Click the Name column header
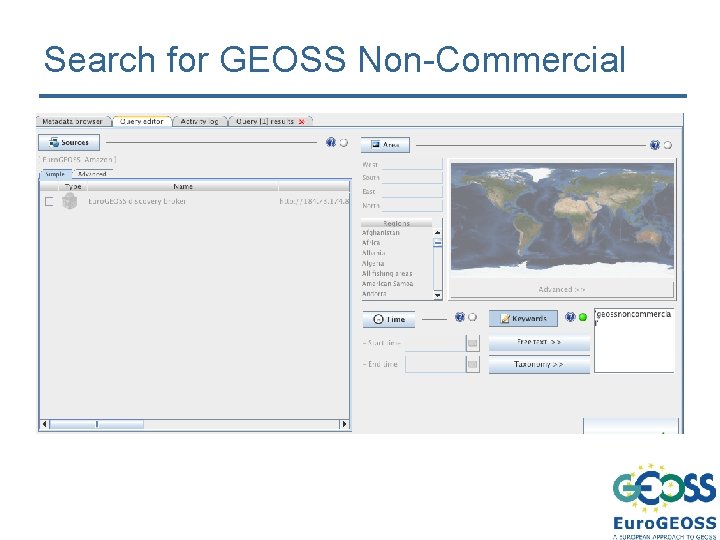This screenshot has height=540, width=720. coord(182,186)
